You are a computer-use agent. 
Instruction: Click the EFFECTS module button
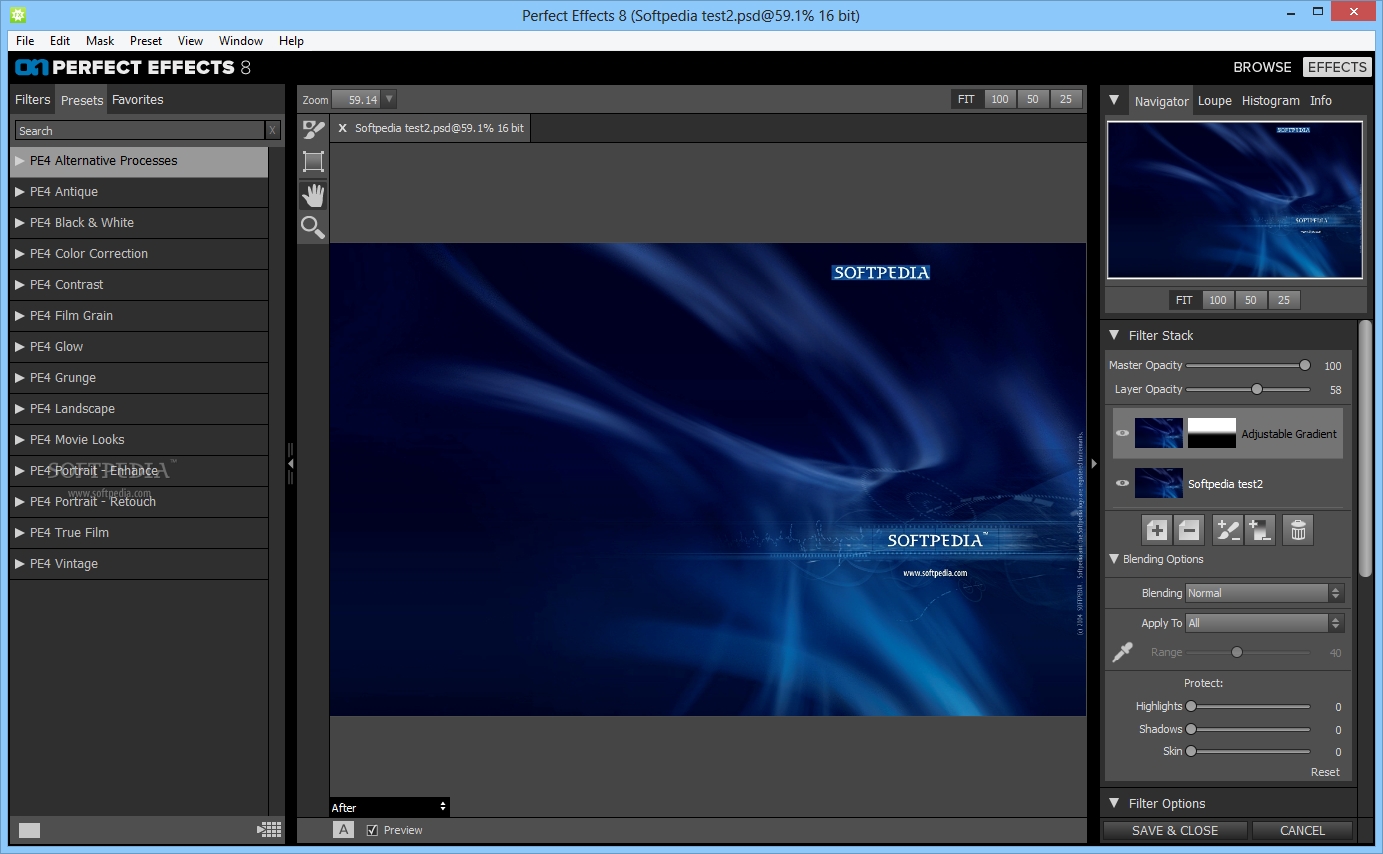(1337, 67)
